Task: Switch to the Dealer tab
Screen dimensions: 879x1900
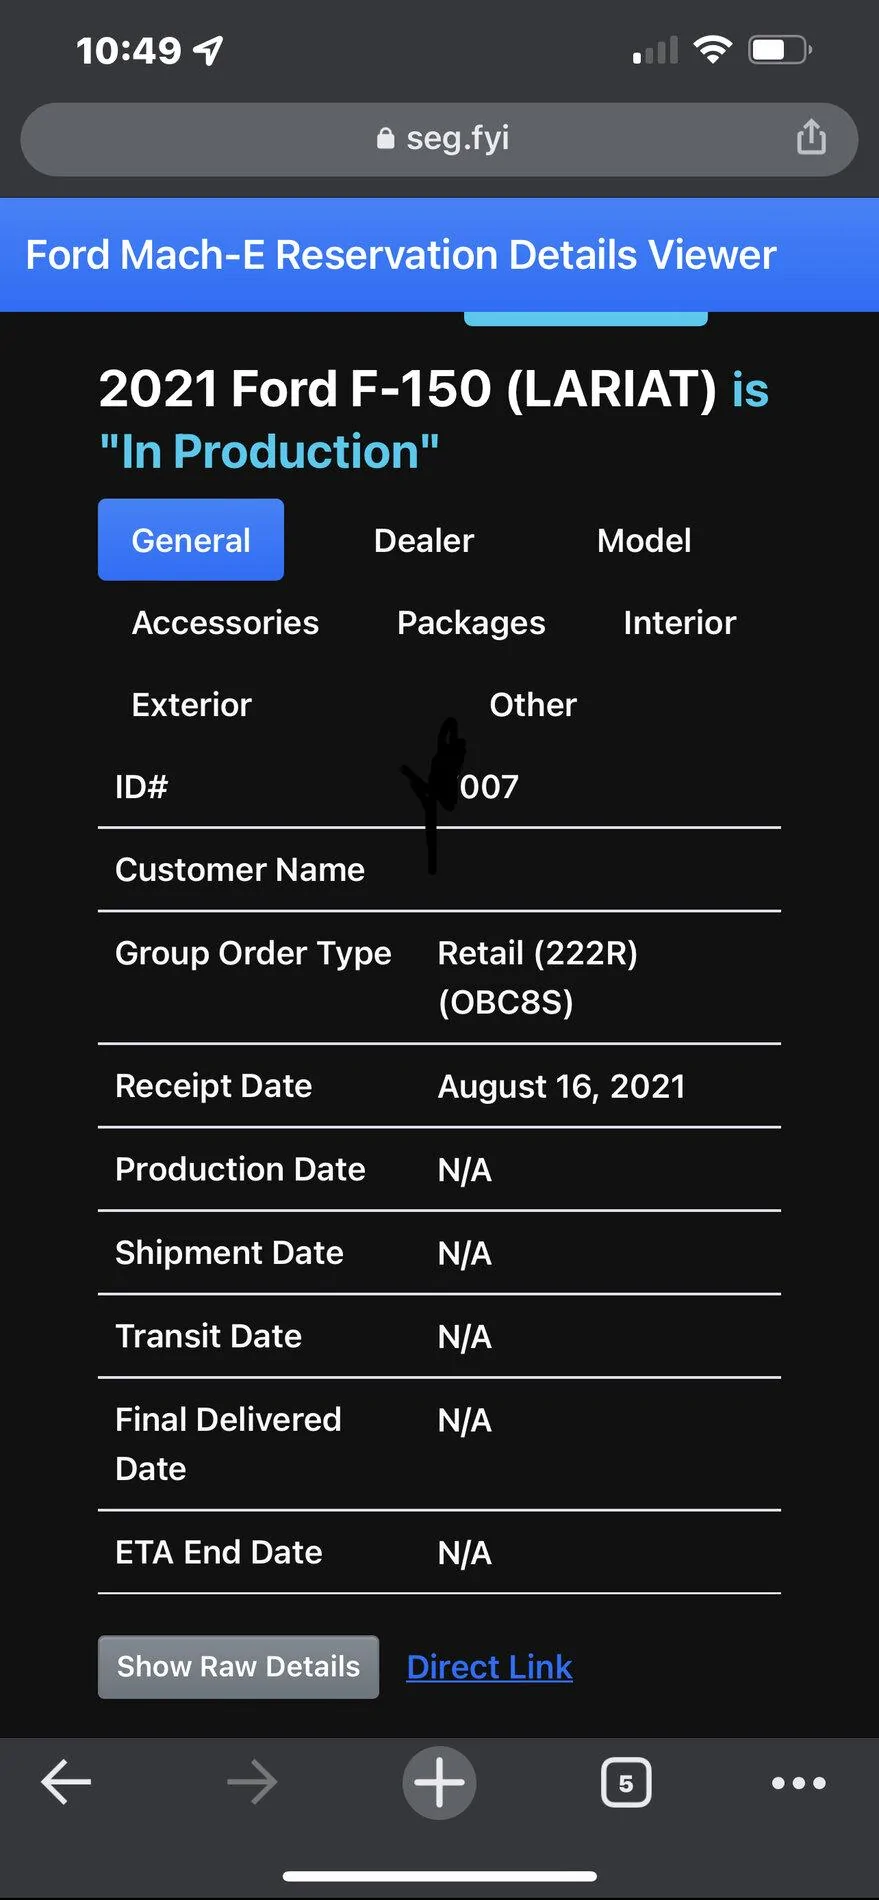Action: 423,540
